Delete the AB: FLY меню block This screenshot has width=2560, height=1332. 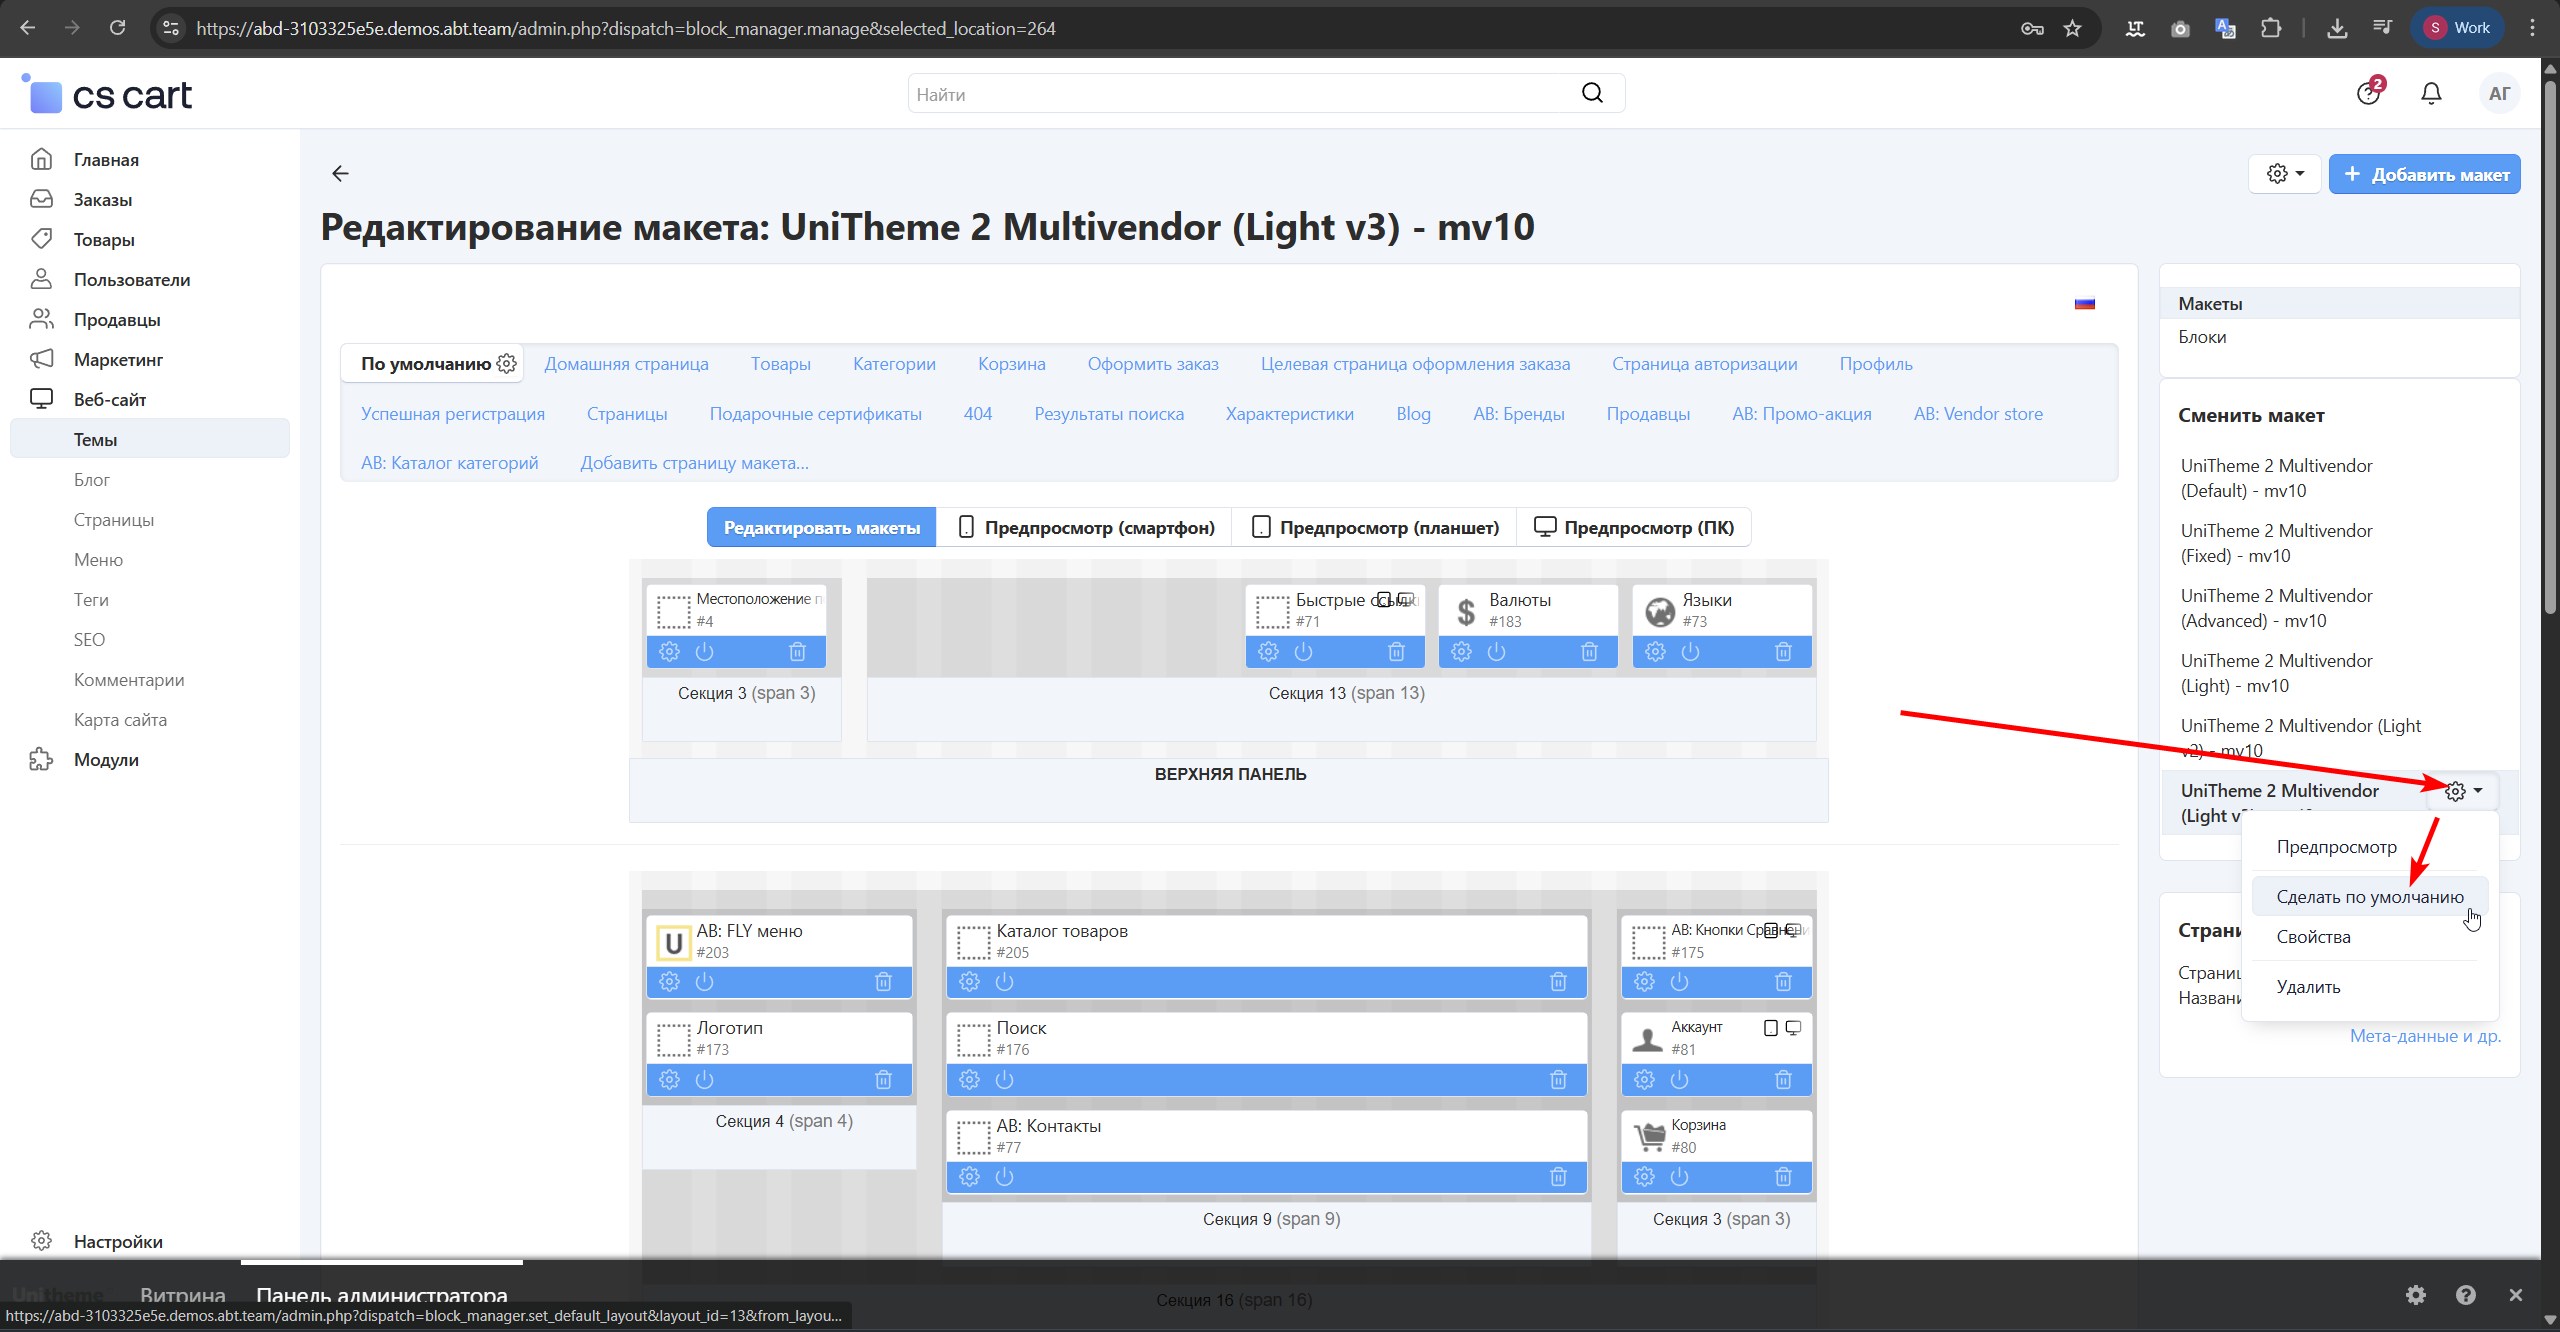tap(883, 982)
